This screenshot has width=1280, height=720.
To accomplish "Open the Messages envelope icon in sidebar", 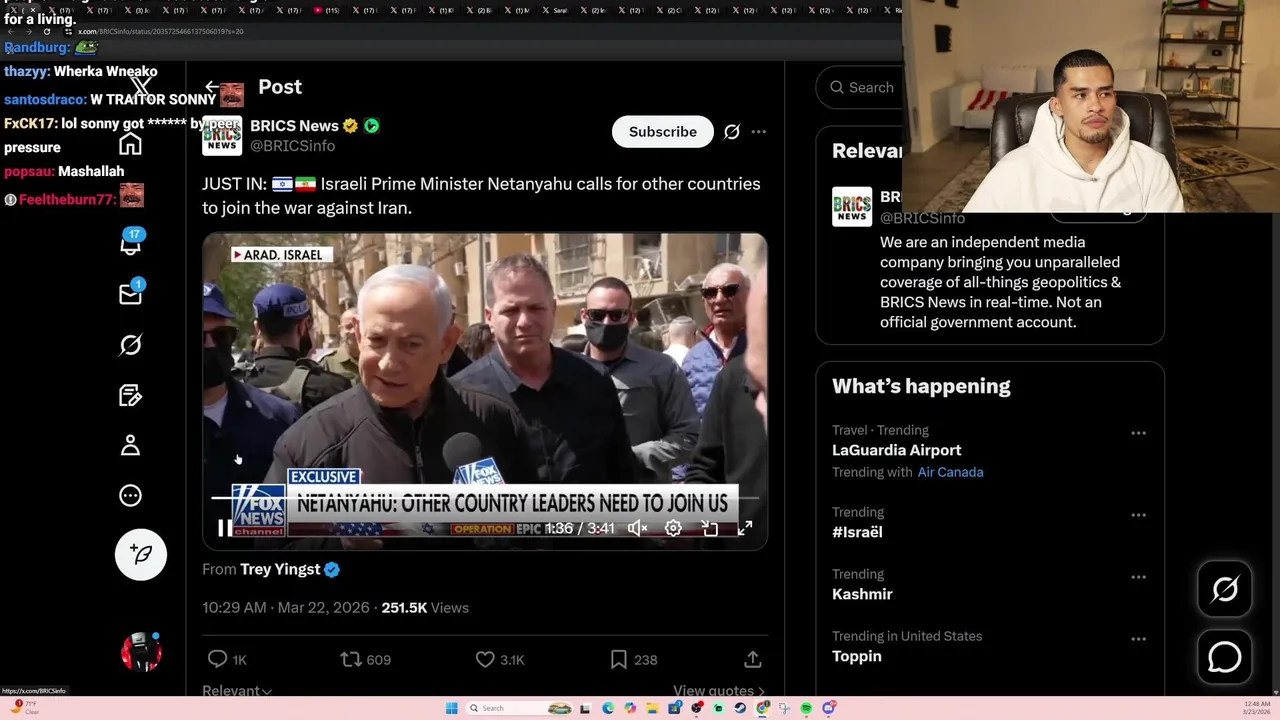I will click(x=130, y=294).
